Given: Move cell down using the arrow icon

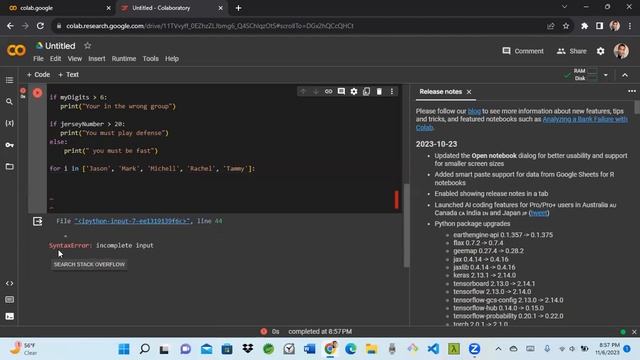Looking at the screenshot, I should click(316, 91).
